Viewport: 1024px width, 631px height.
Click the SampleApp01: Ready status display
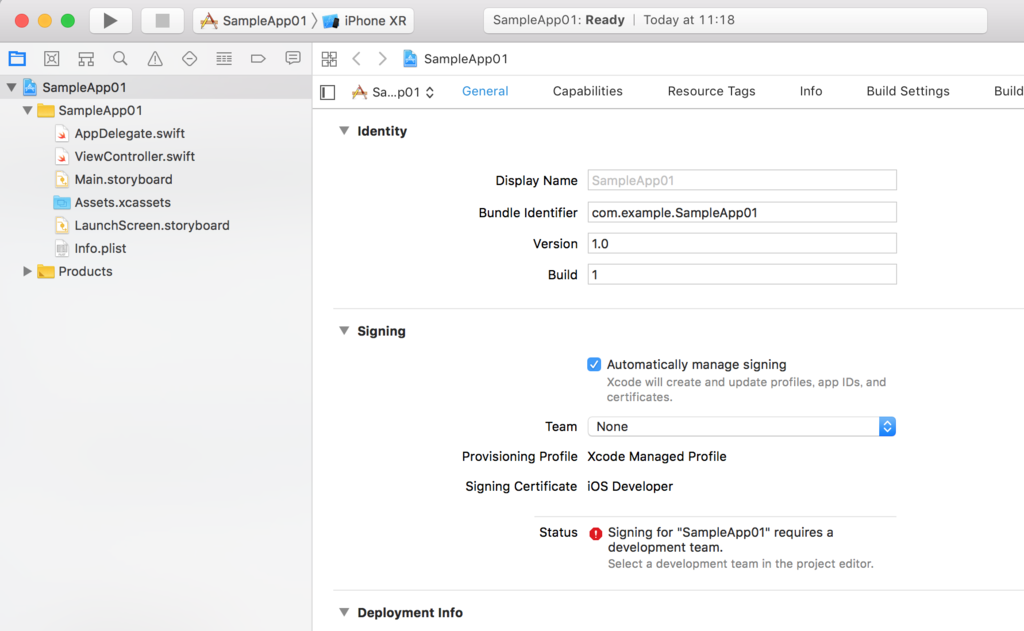coord(735,20)
